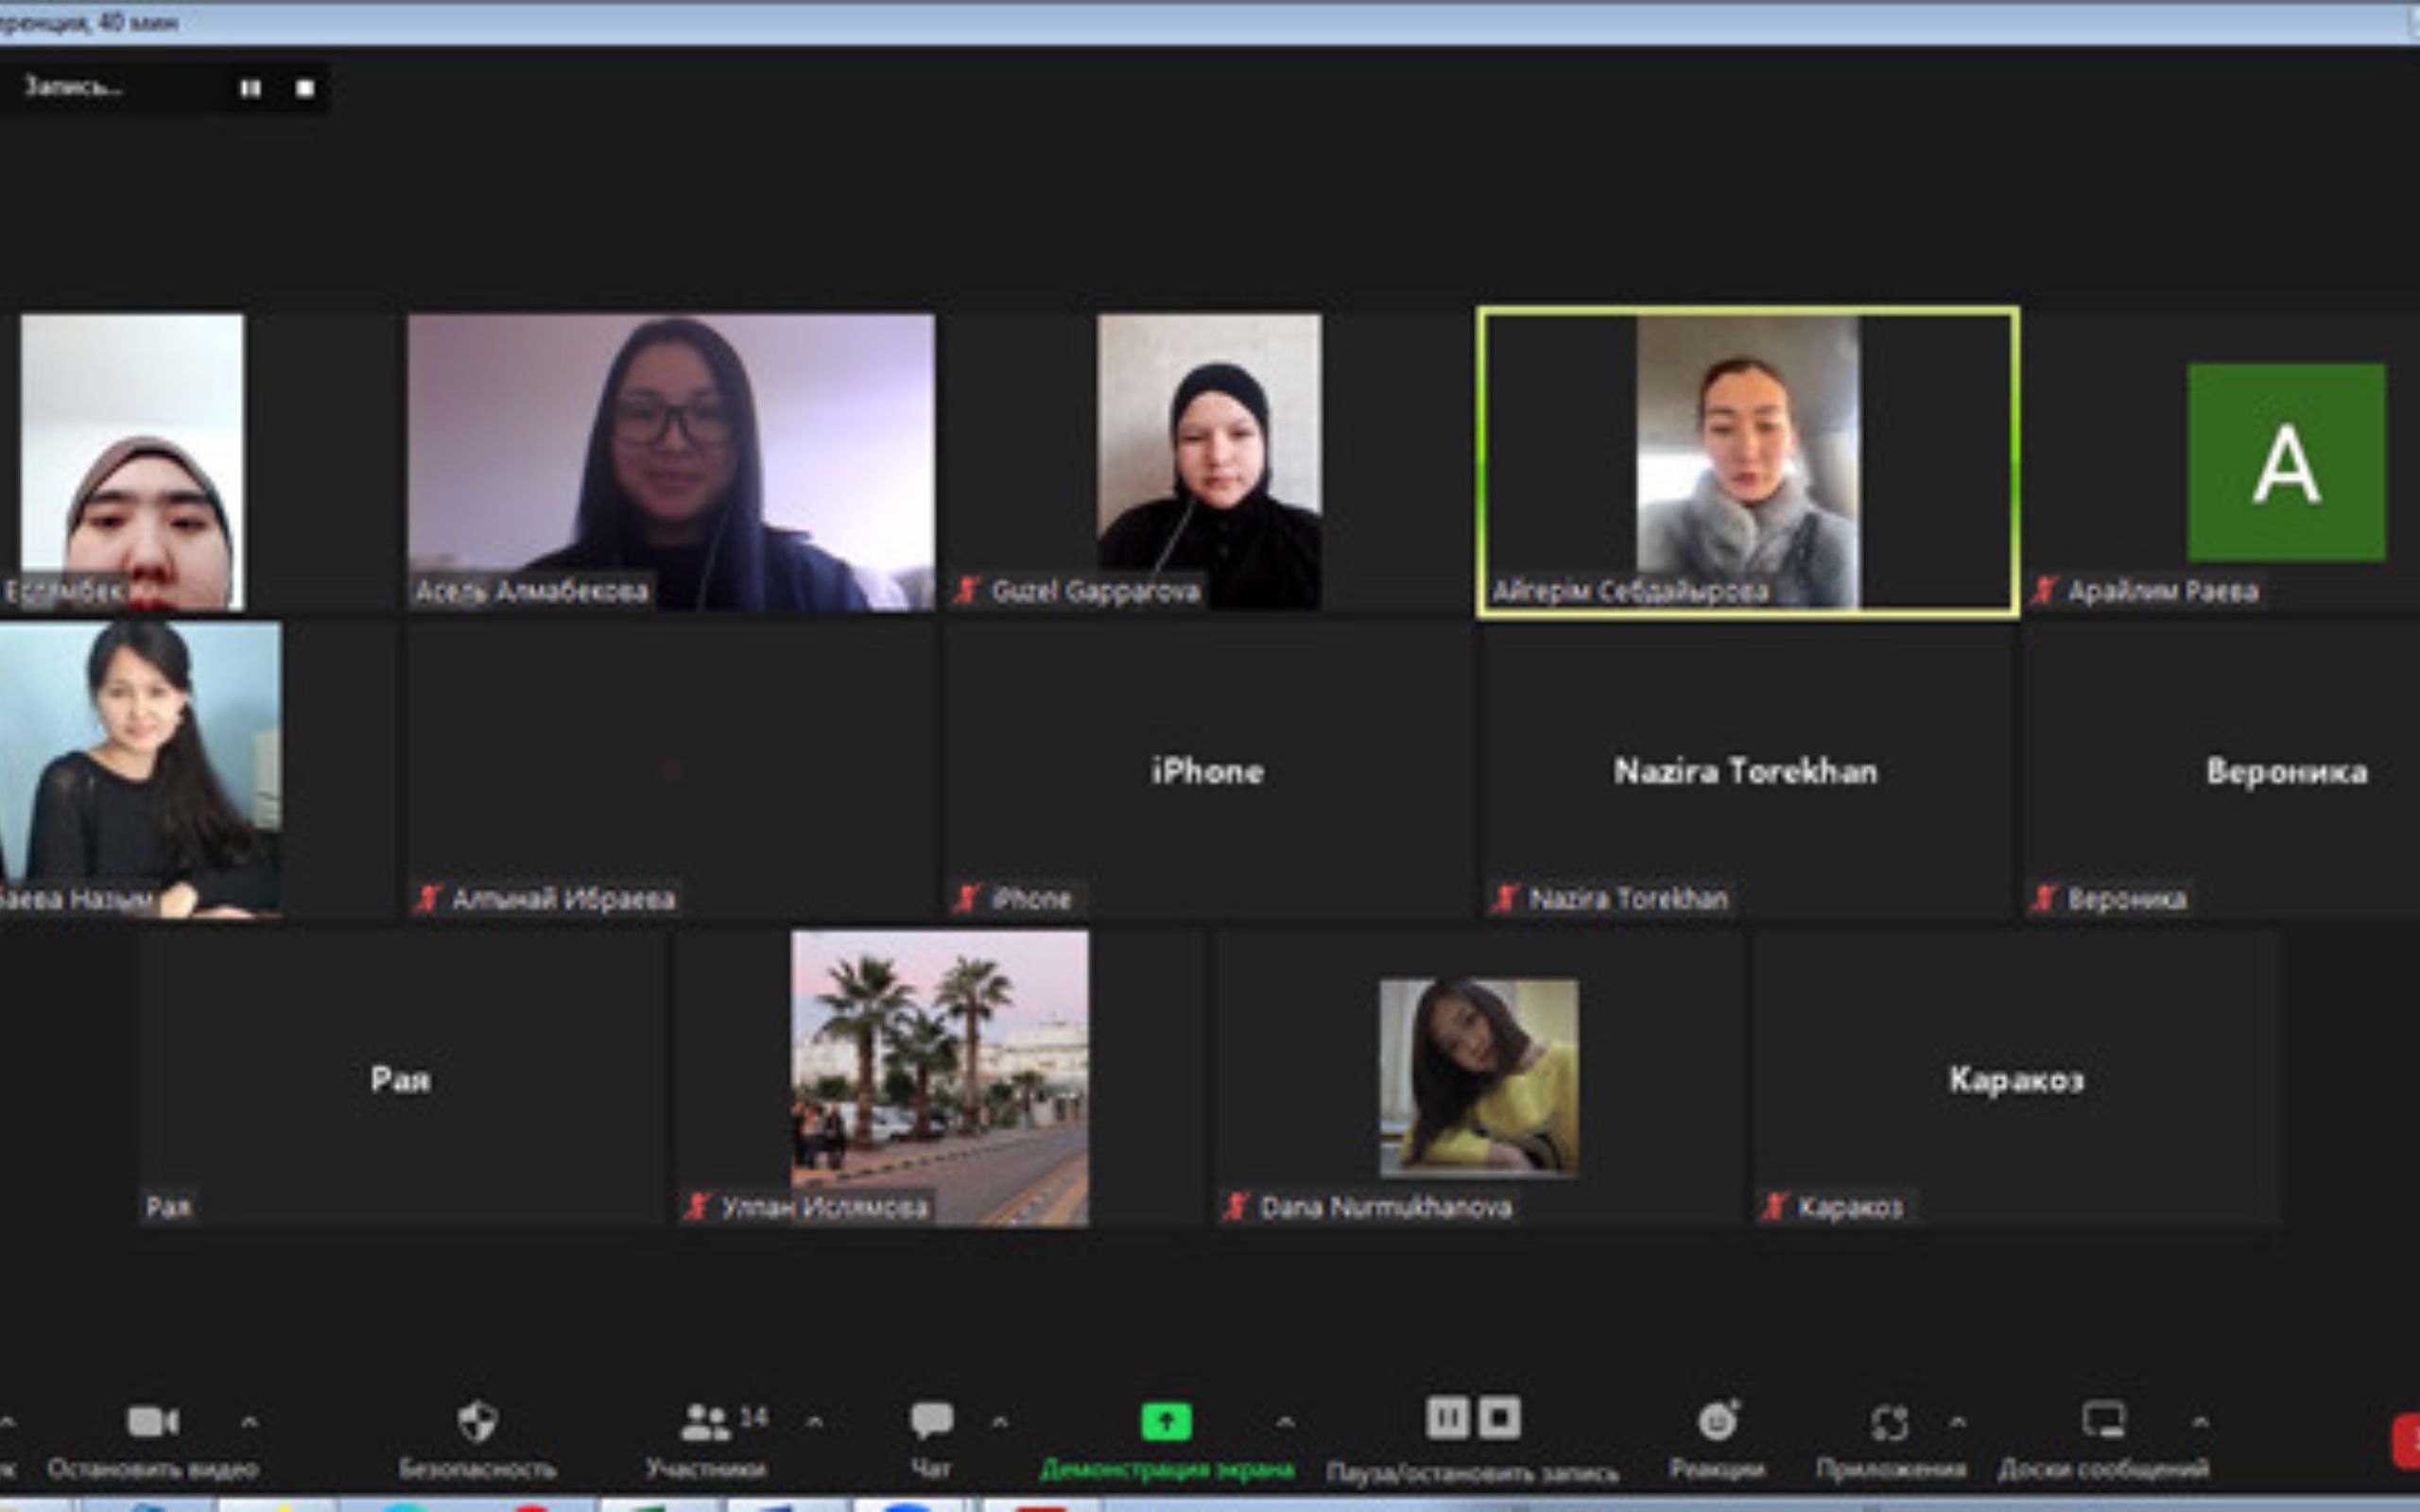Expand the participants options chevron
The height and width of the screenshot is (1512, 2420).
click(815, 1422)
